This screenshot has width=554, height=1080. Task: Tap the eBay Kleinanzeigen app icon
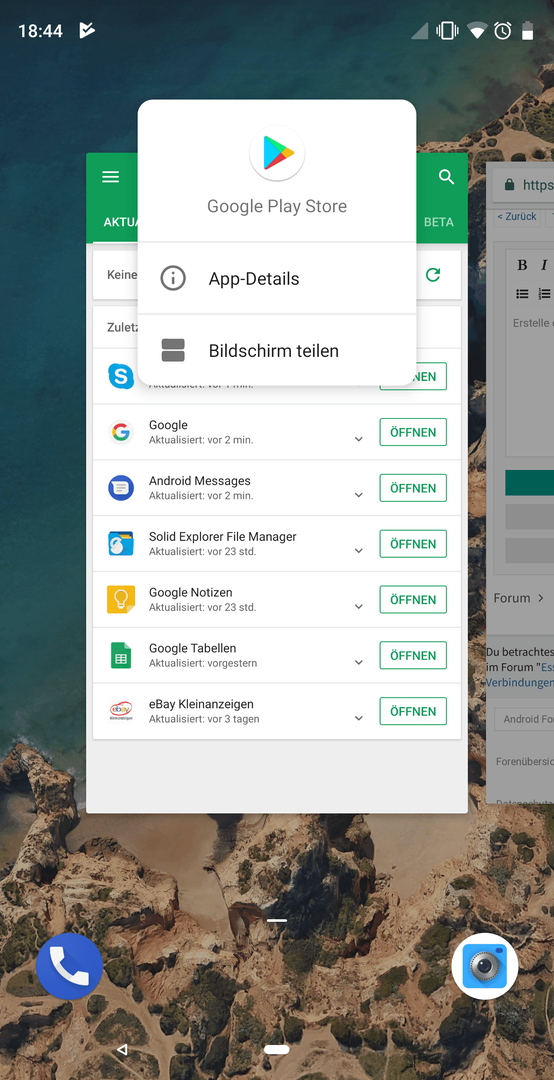[x=121, y=712]
